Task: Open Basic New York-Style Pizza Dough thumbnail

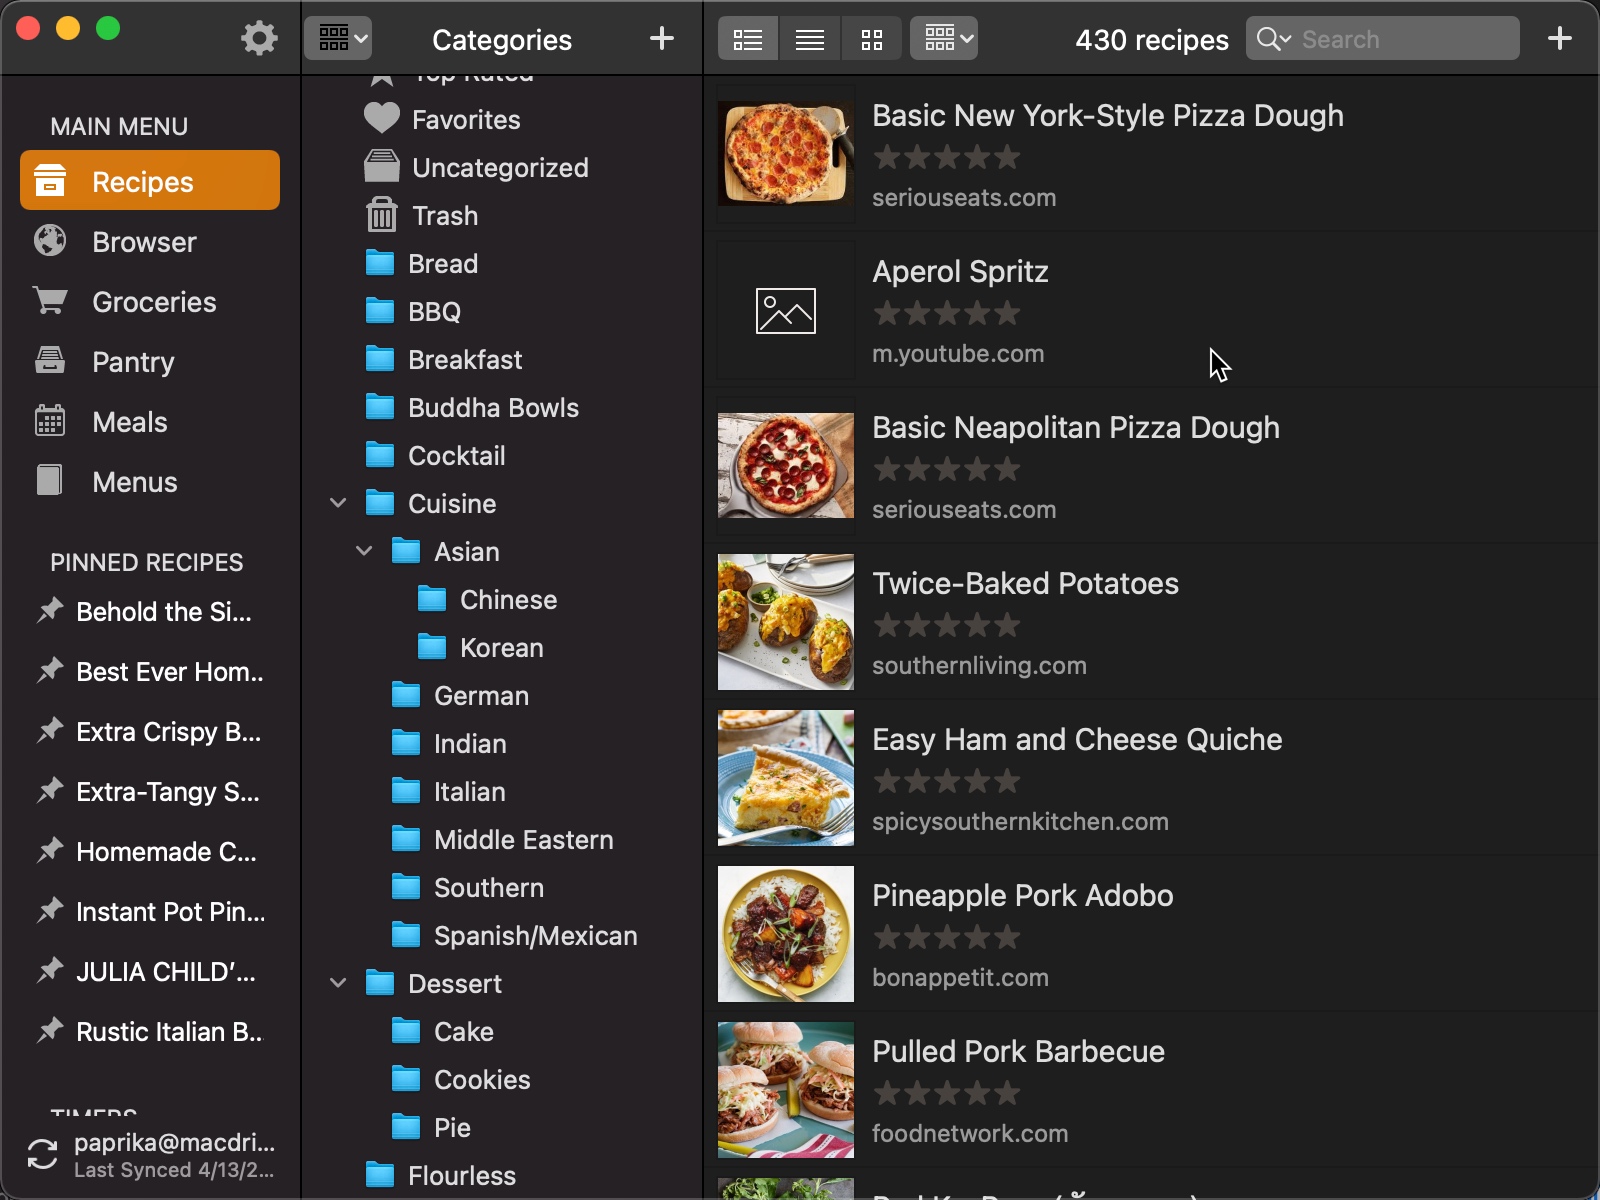Action: point(786,153)
